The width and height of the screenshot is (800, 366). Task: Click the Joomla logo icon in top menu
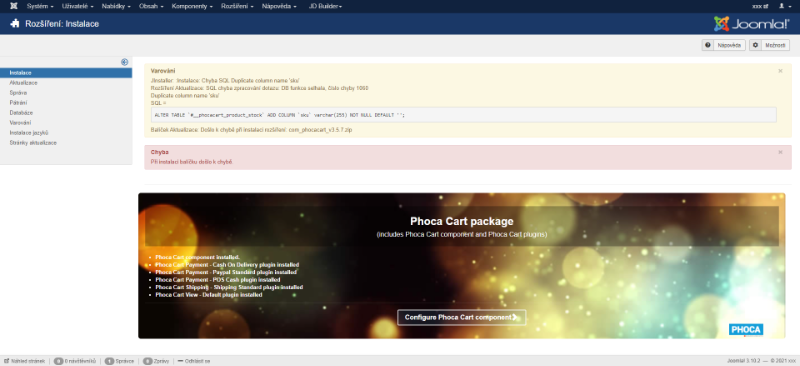[x=14, y=6]
